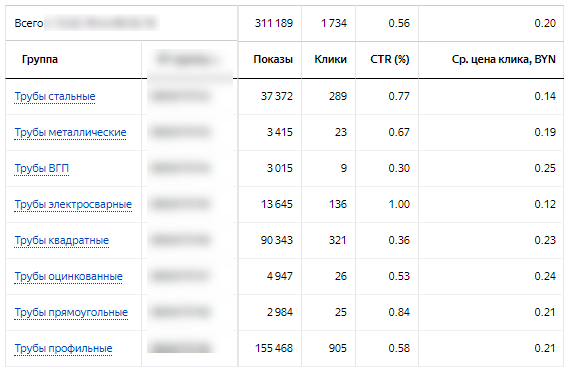Open the Трубы прямоугольные group link
The height and width of the screenshot is (372, 571).
click(71, 313)
